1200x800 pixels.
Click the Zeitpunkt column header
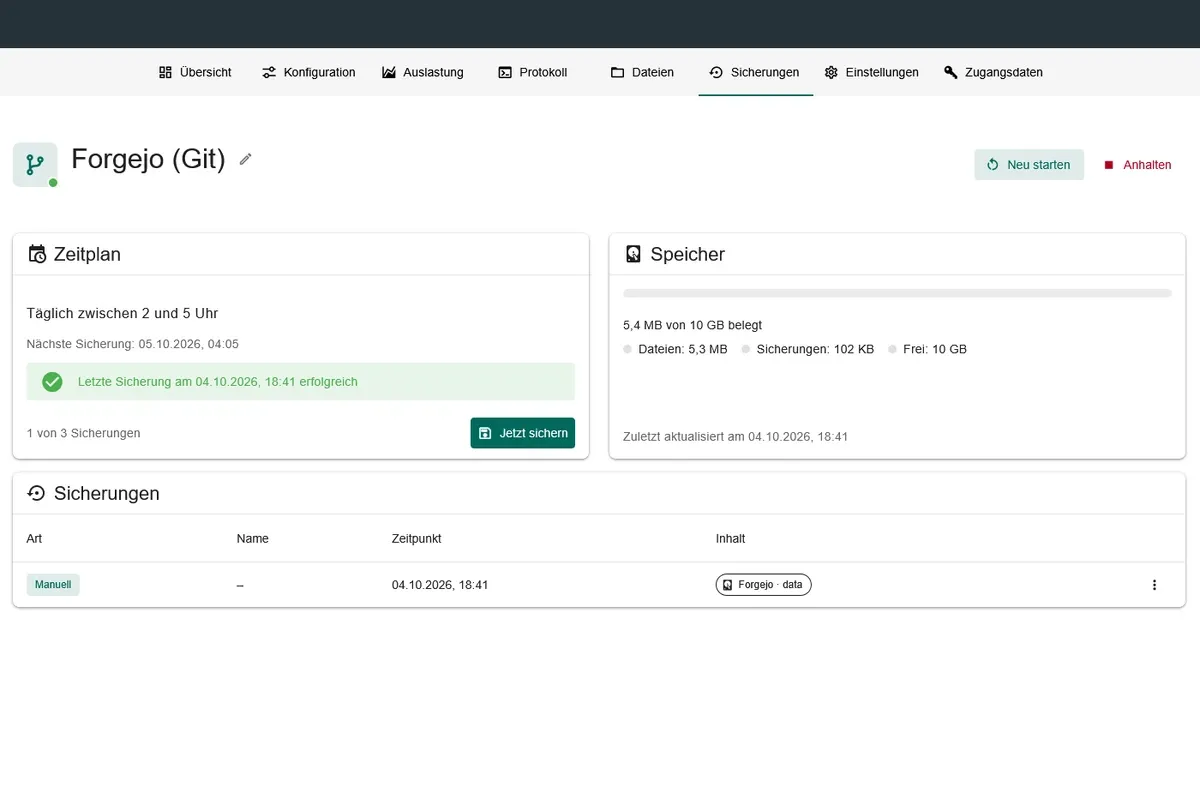tap(417, 539)
